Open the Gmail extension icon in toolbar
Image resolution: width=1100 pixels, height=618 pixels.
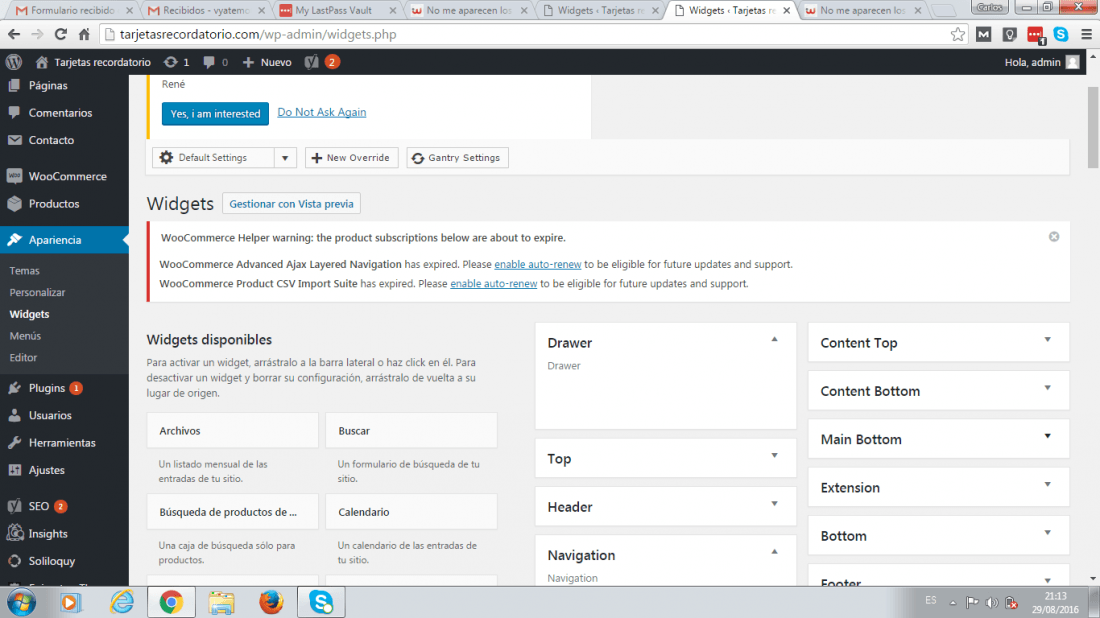pyautogui.click(x=984, y=34)
